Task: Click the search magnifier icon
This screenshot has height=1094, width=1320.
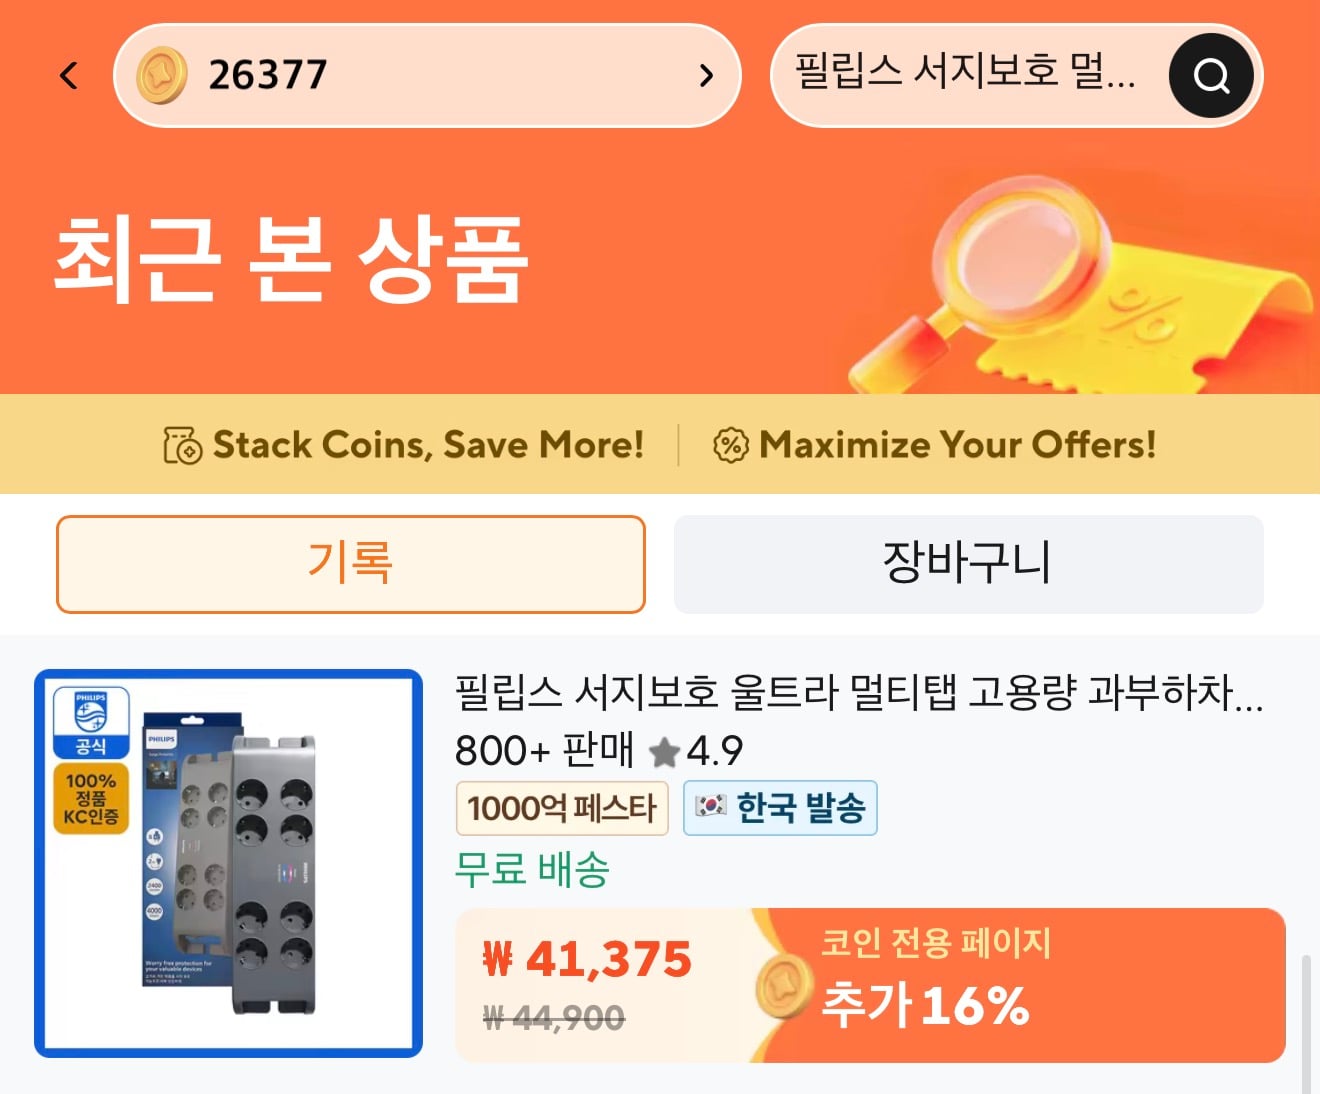Action: 1211,75
